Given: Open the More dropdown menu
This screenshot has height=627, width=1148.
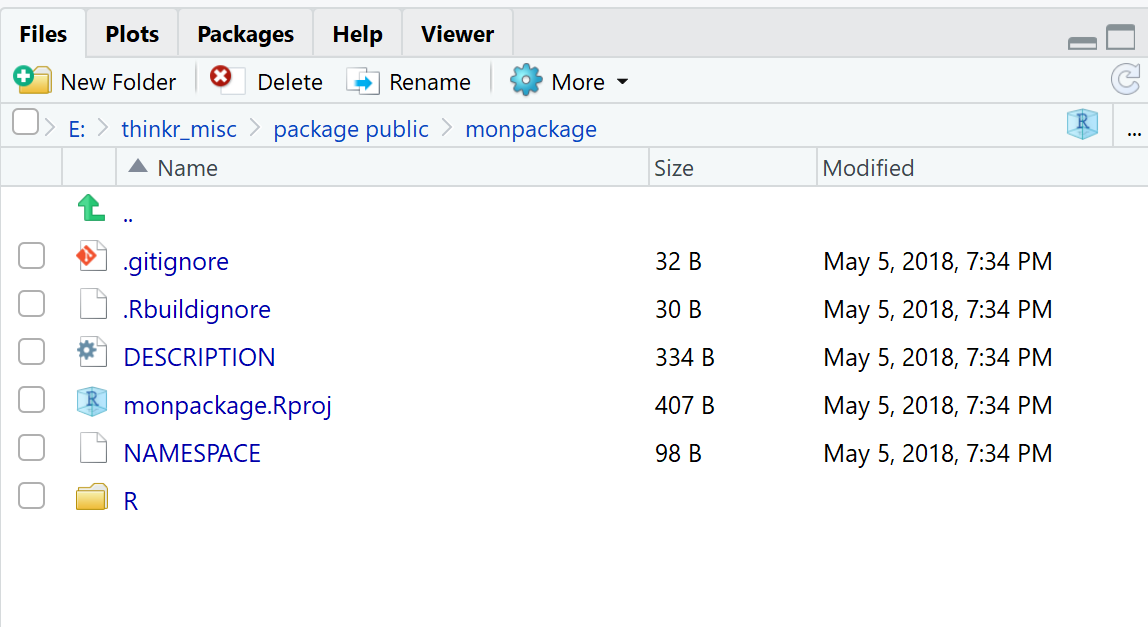Looking at the screenshot, I should pos(570,81).
